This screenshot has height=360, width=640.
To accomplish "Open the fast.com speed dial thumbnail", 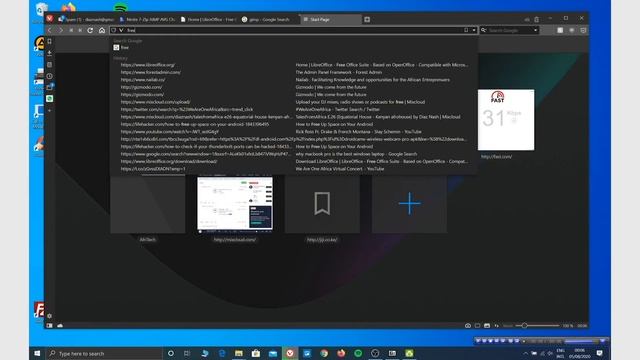I will coord(506,120).
